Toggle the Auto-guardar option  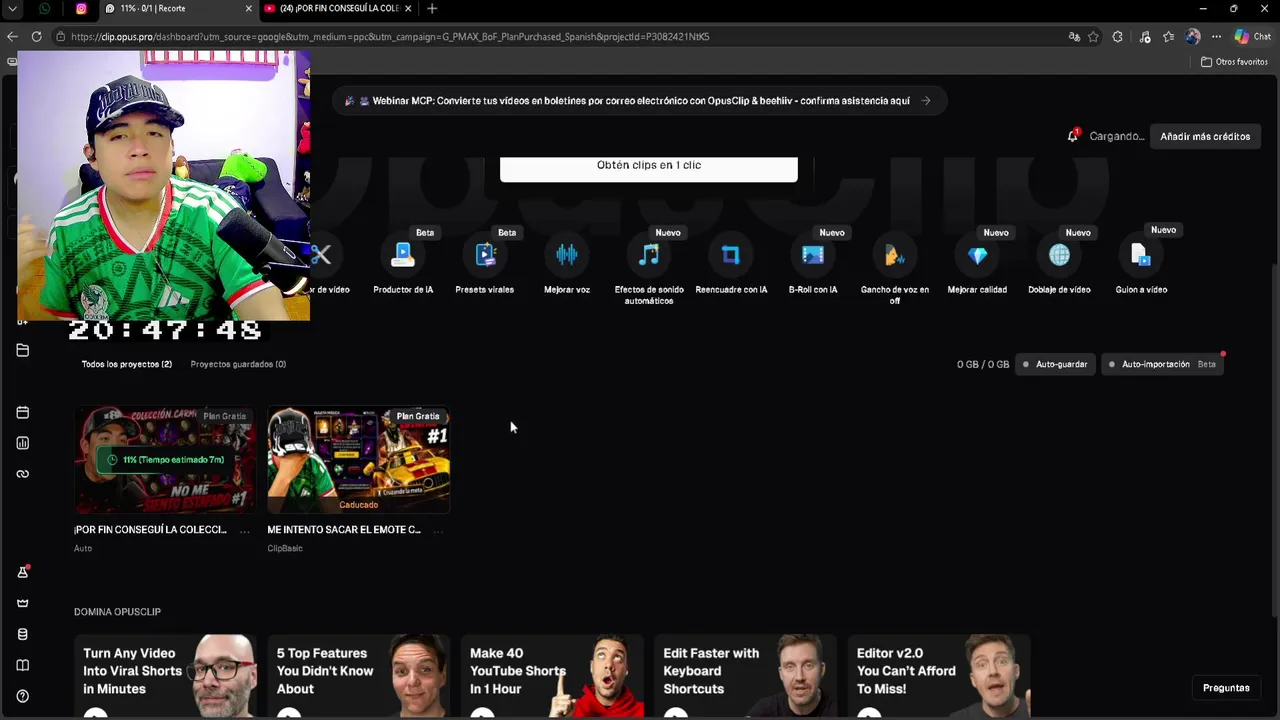click(1055, 364)
